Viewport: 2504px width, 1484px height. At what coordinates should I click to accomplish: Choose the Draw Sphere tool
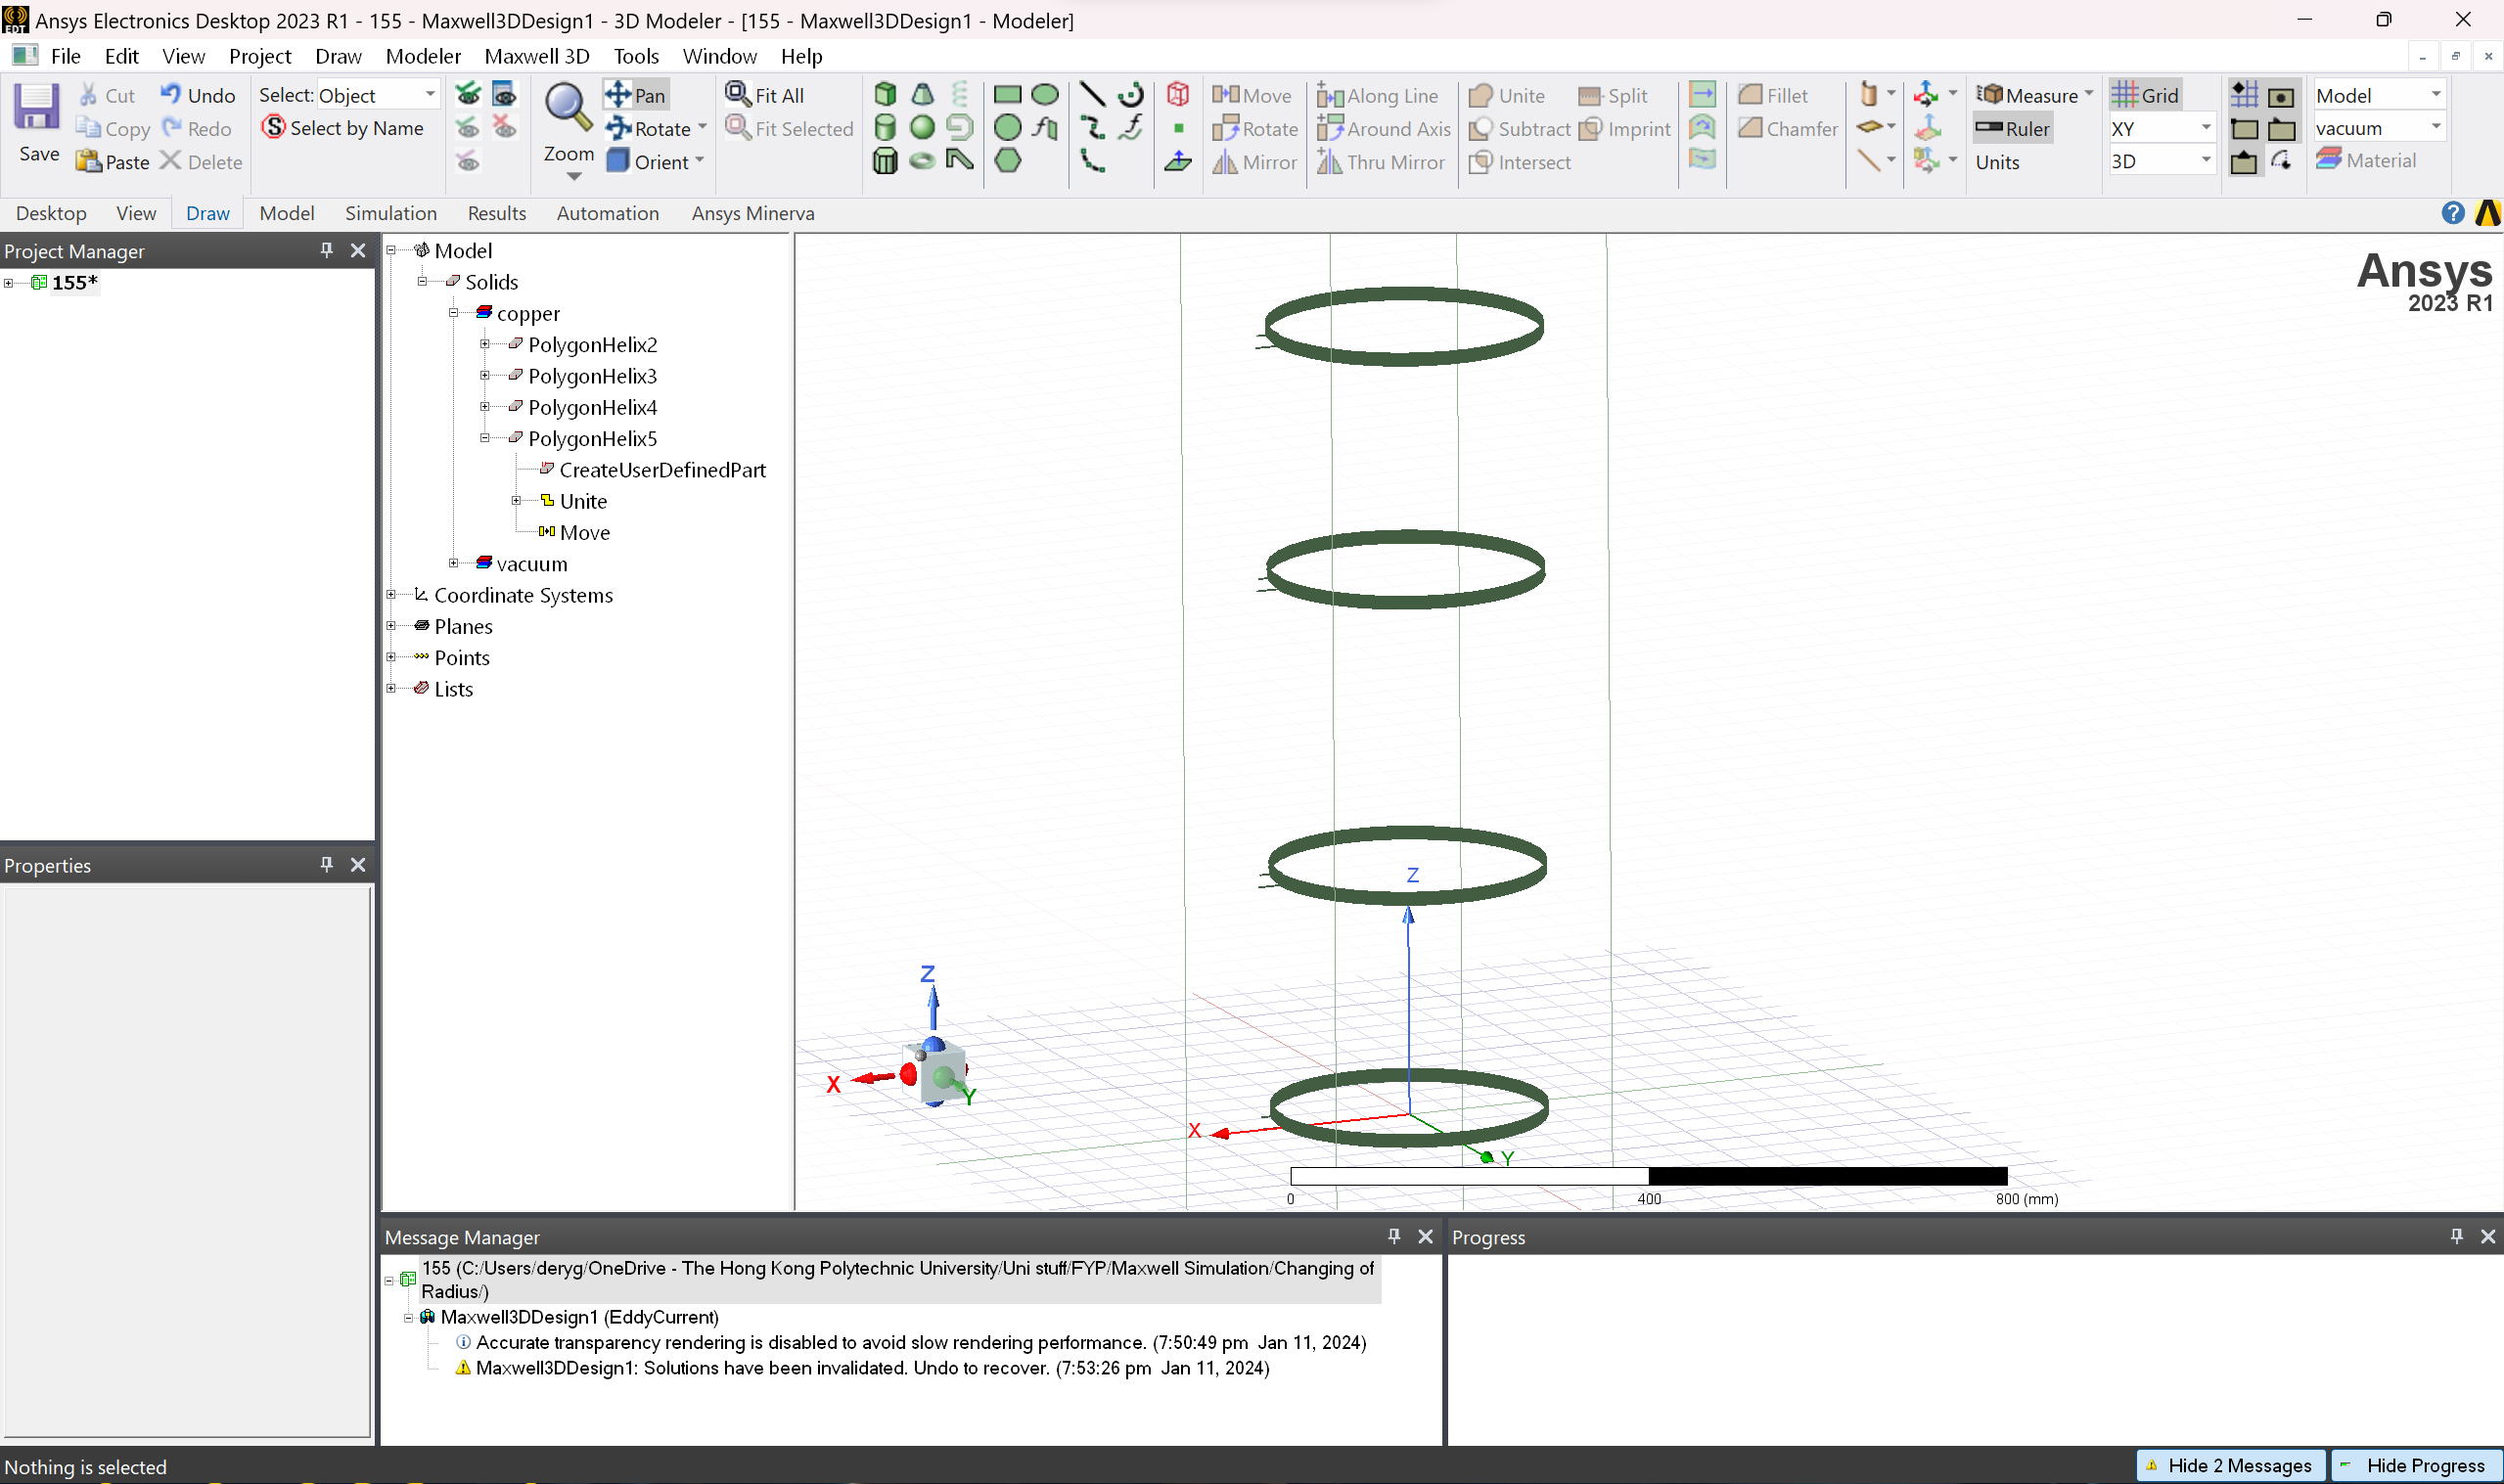922,128
